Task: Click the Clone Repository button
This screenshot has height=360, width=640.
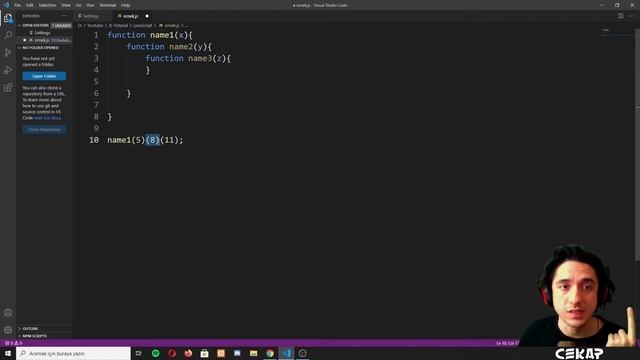Action: [44, 130]
